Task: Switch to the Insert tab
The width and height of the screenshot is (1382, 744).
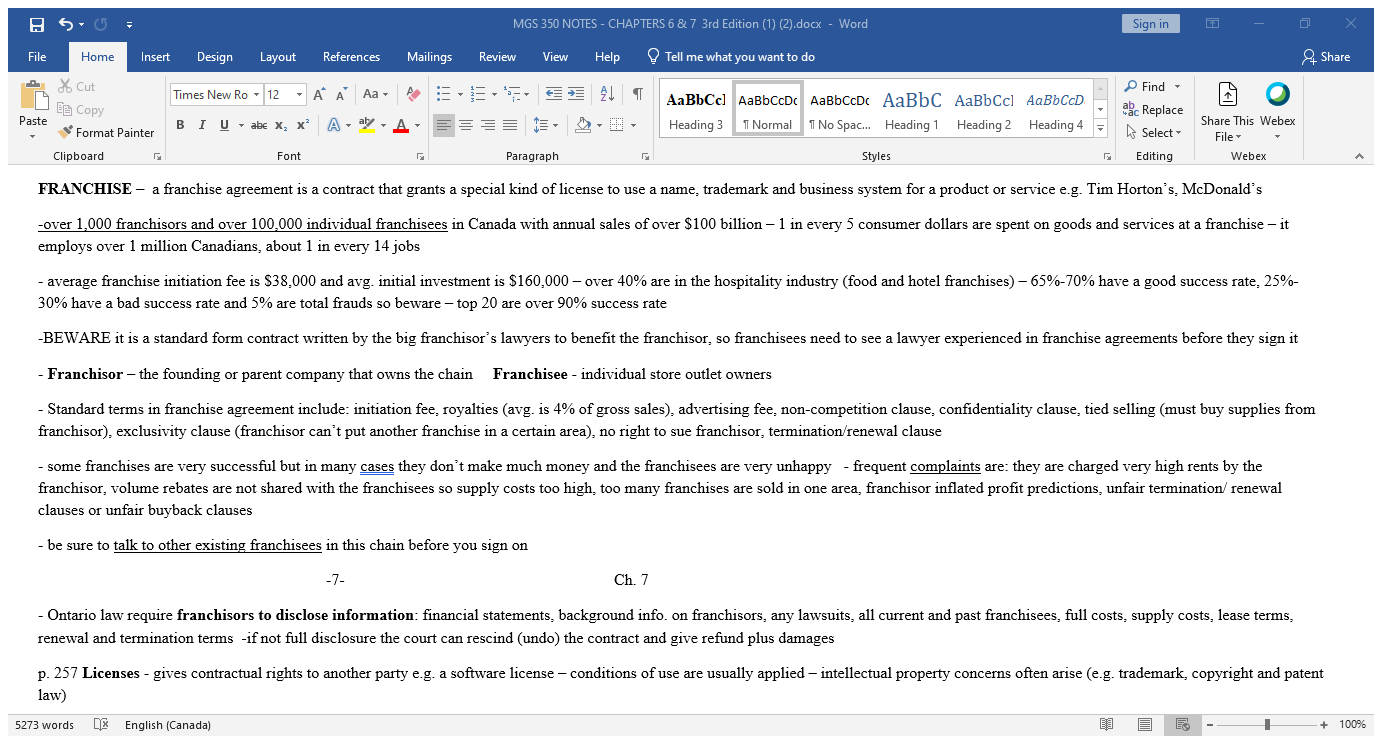Action: point(155,57)
